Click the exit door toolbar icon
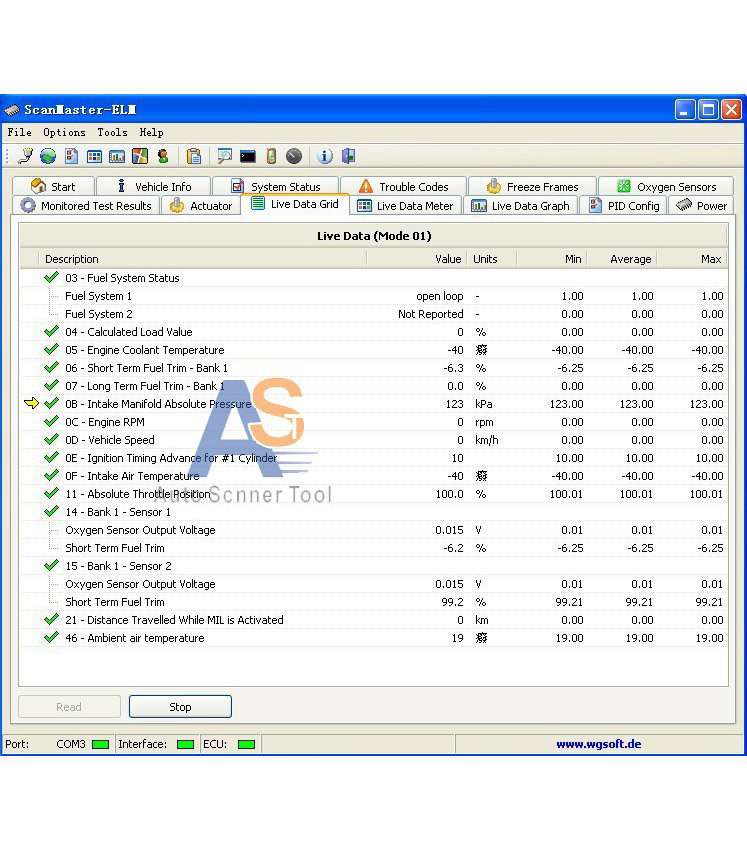This screenshot has width=747, height=850. coord(348,157)
